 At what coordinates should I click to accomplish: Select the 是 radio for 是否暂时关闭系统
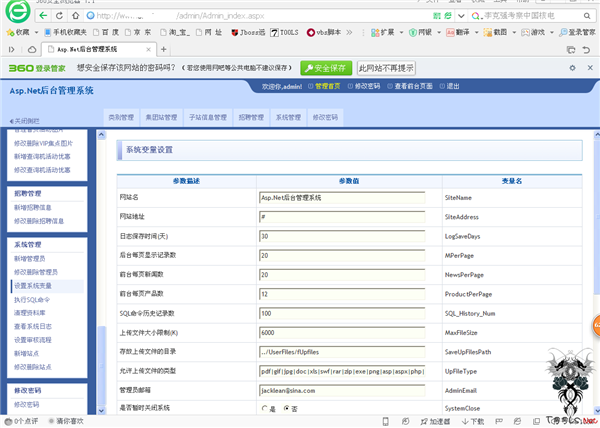(x=263, y=408)
